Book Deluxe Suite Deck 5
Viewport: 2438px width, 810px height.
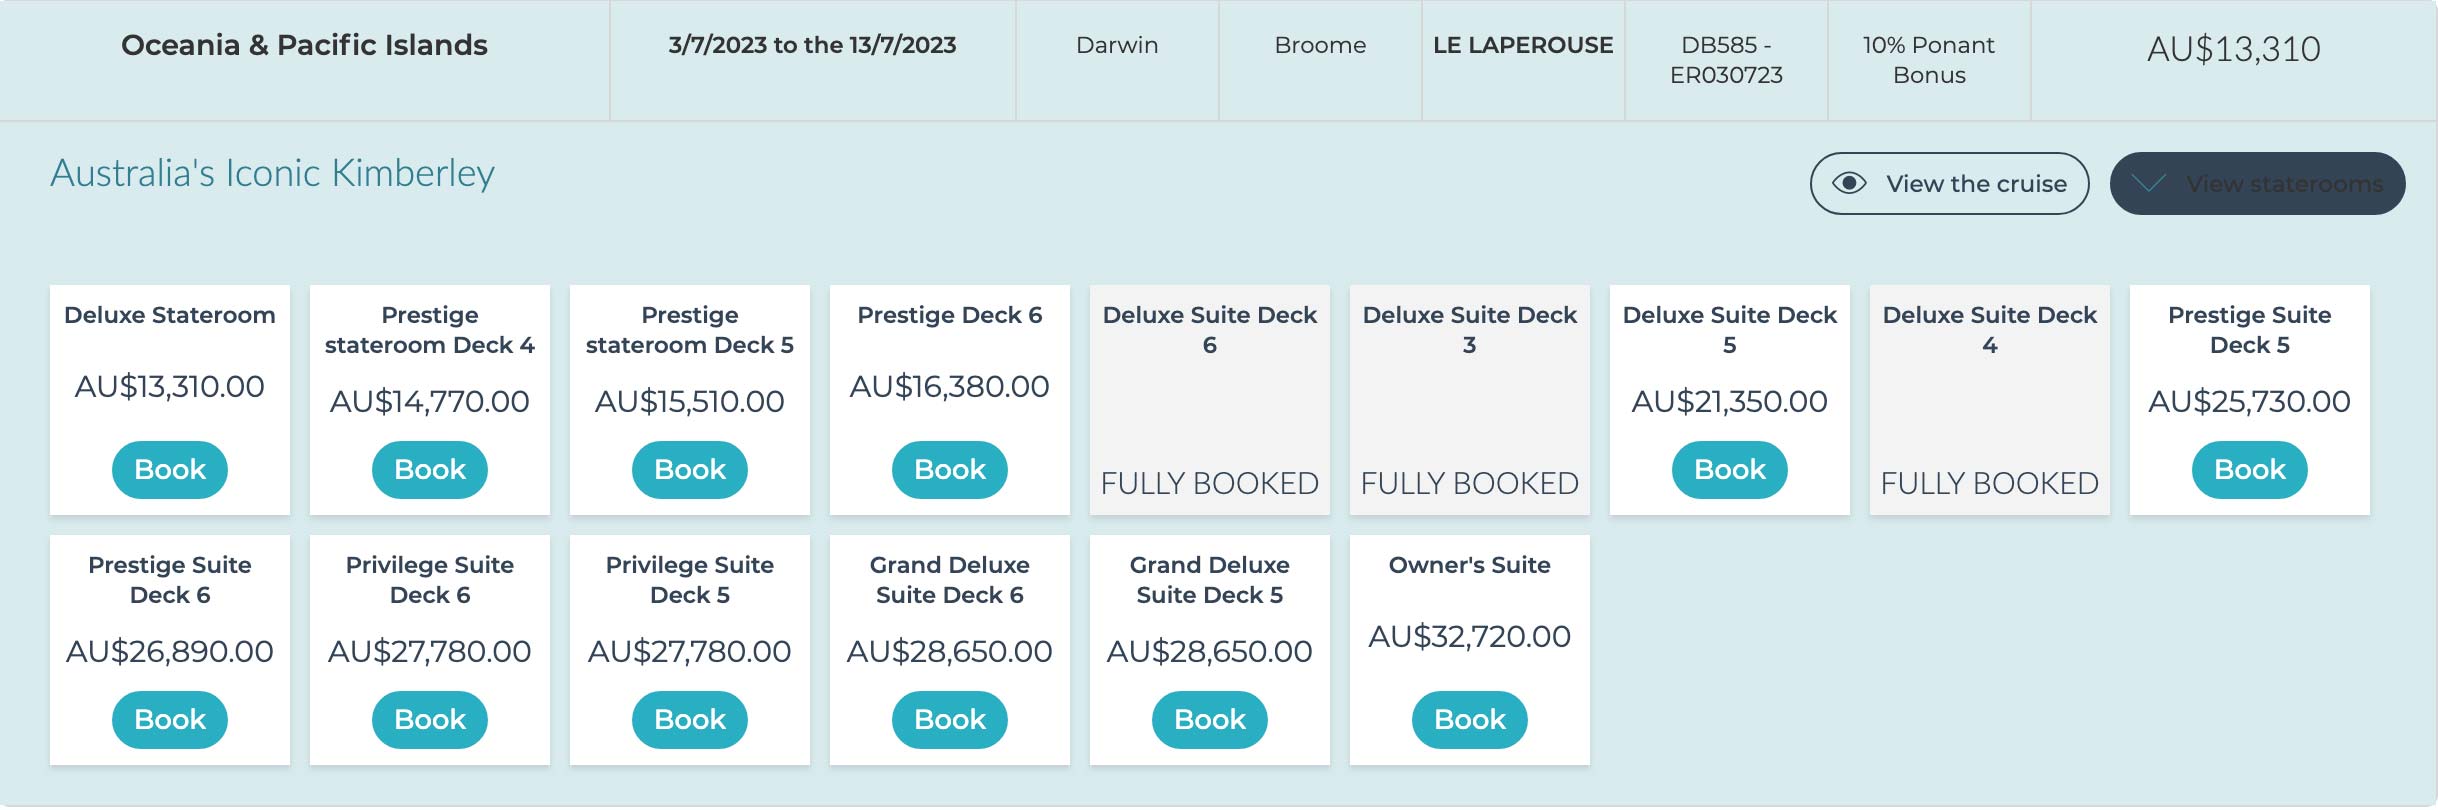(1729, 469)
